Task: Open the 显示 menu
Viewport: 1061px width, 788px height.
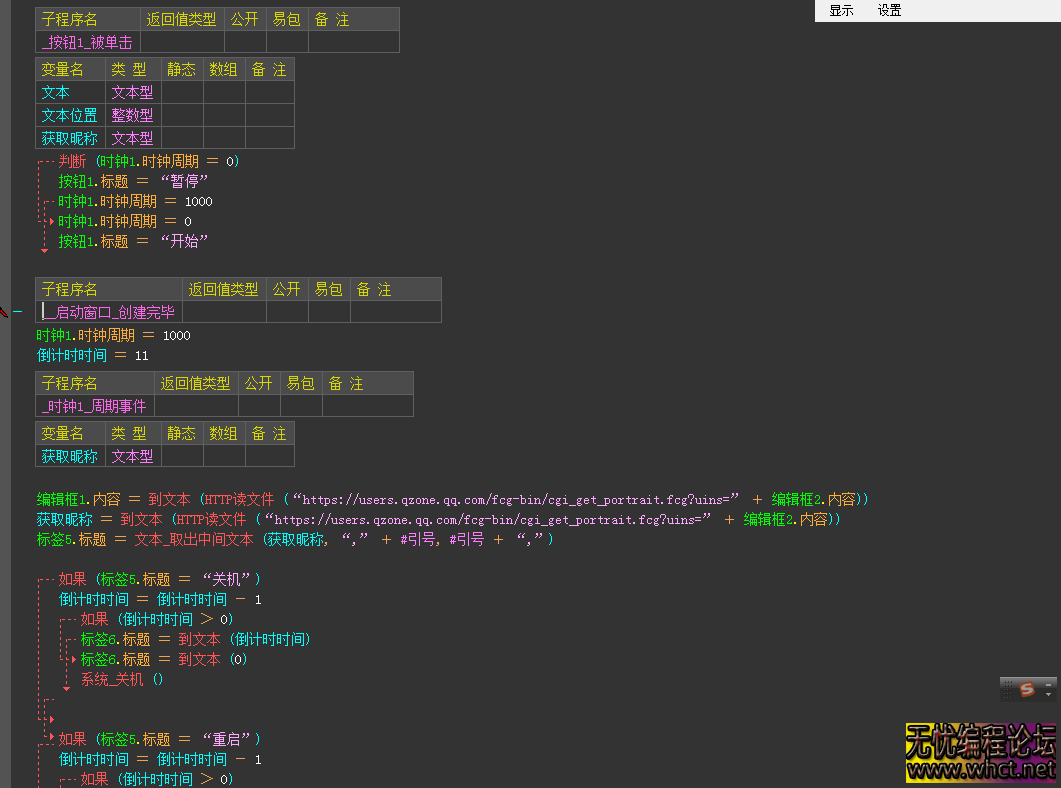Action: pyautogui.click(x=841, y=11)
